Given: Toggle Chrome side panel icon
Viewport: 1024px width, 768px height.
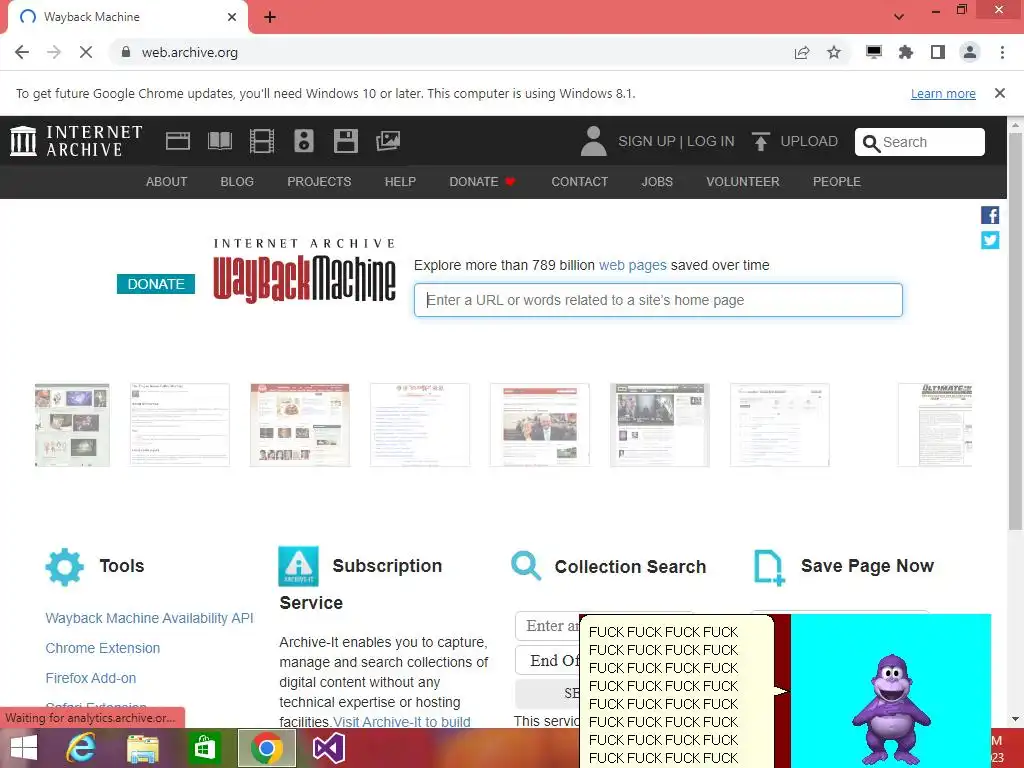Looking at the screenshot, I should [938, 52].
